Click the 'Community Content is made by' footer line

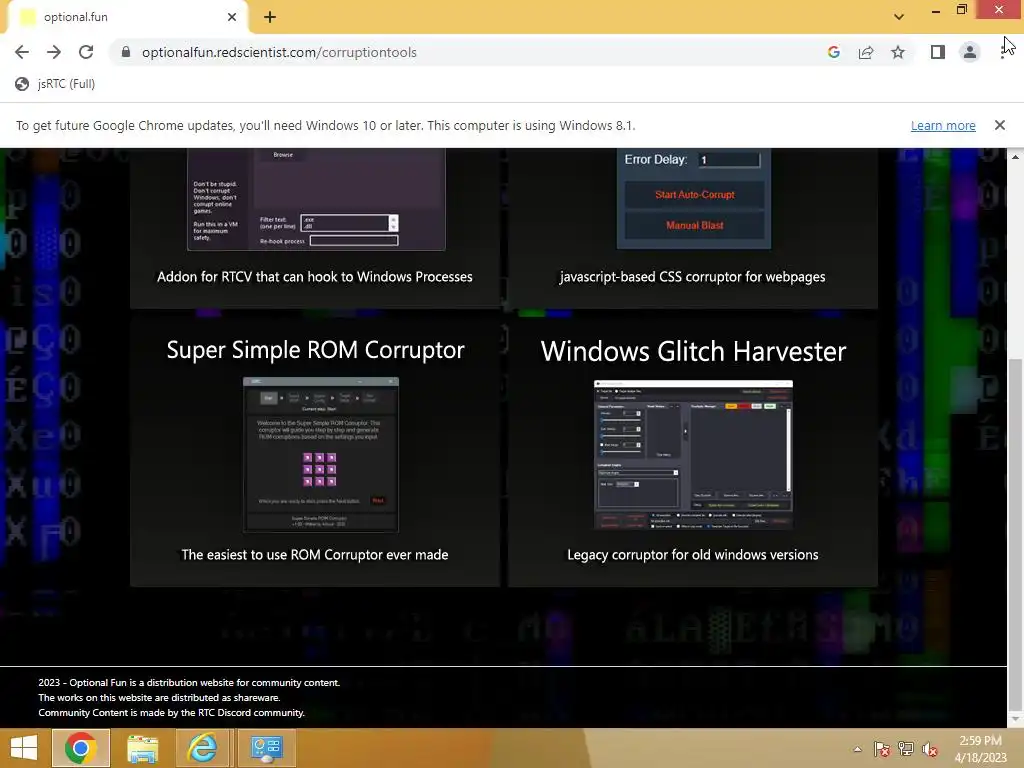pyautogui.click(x=172, y=712)
